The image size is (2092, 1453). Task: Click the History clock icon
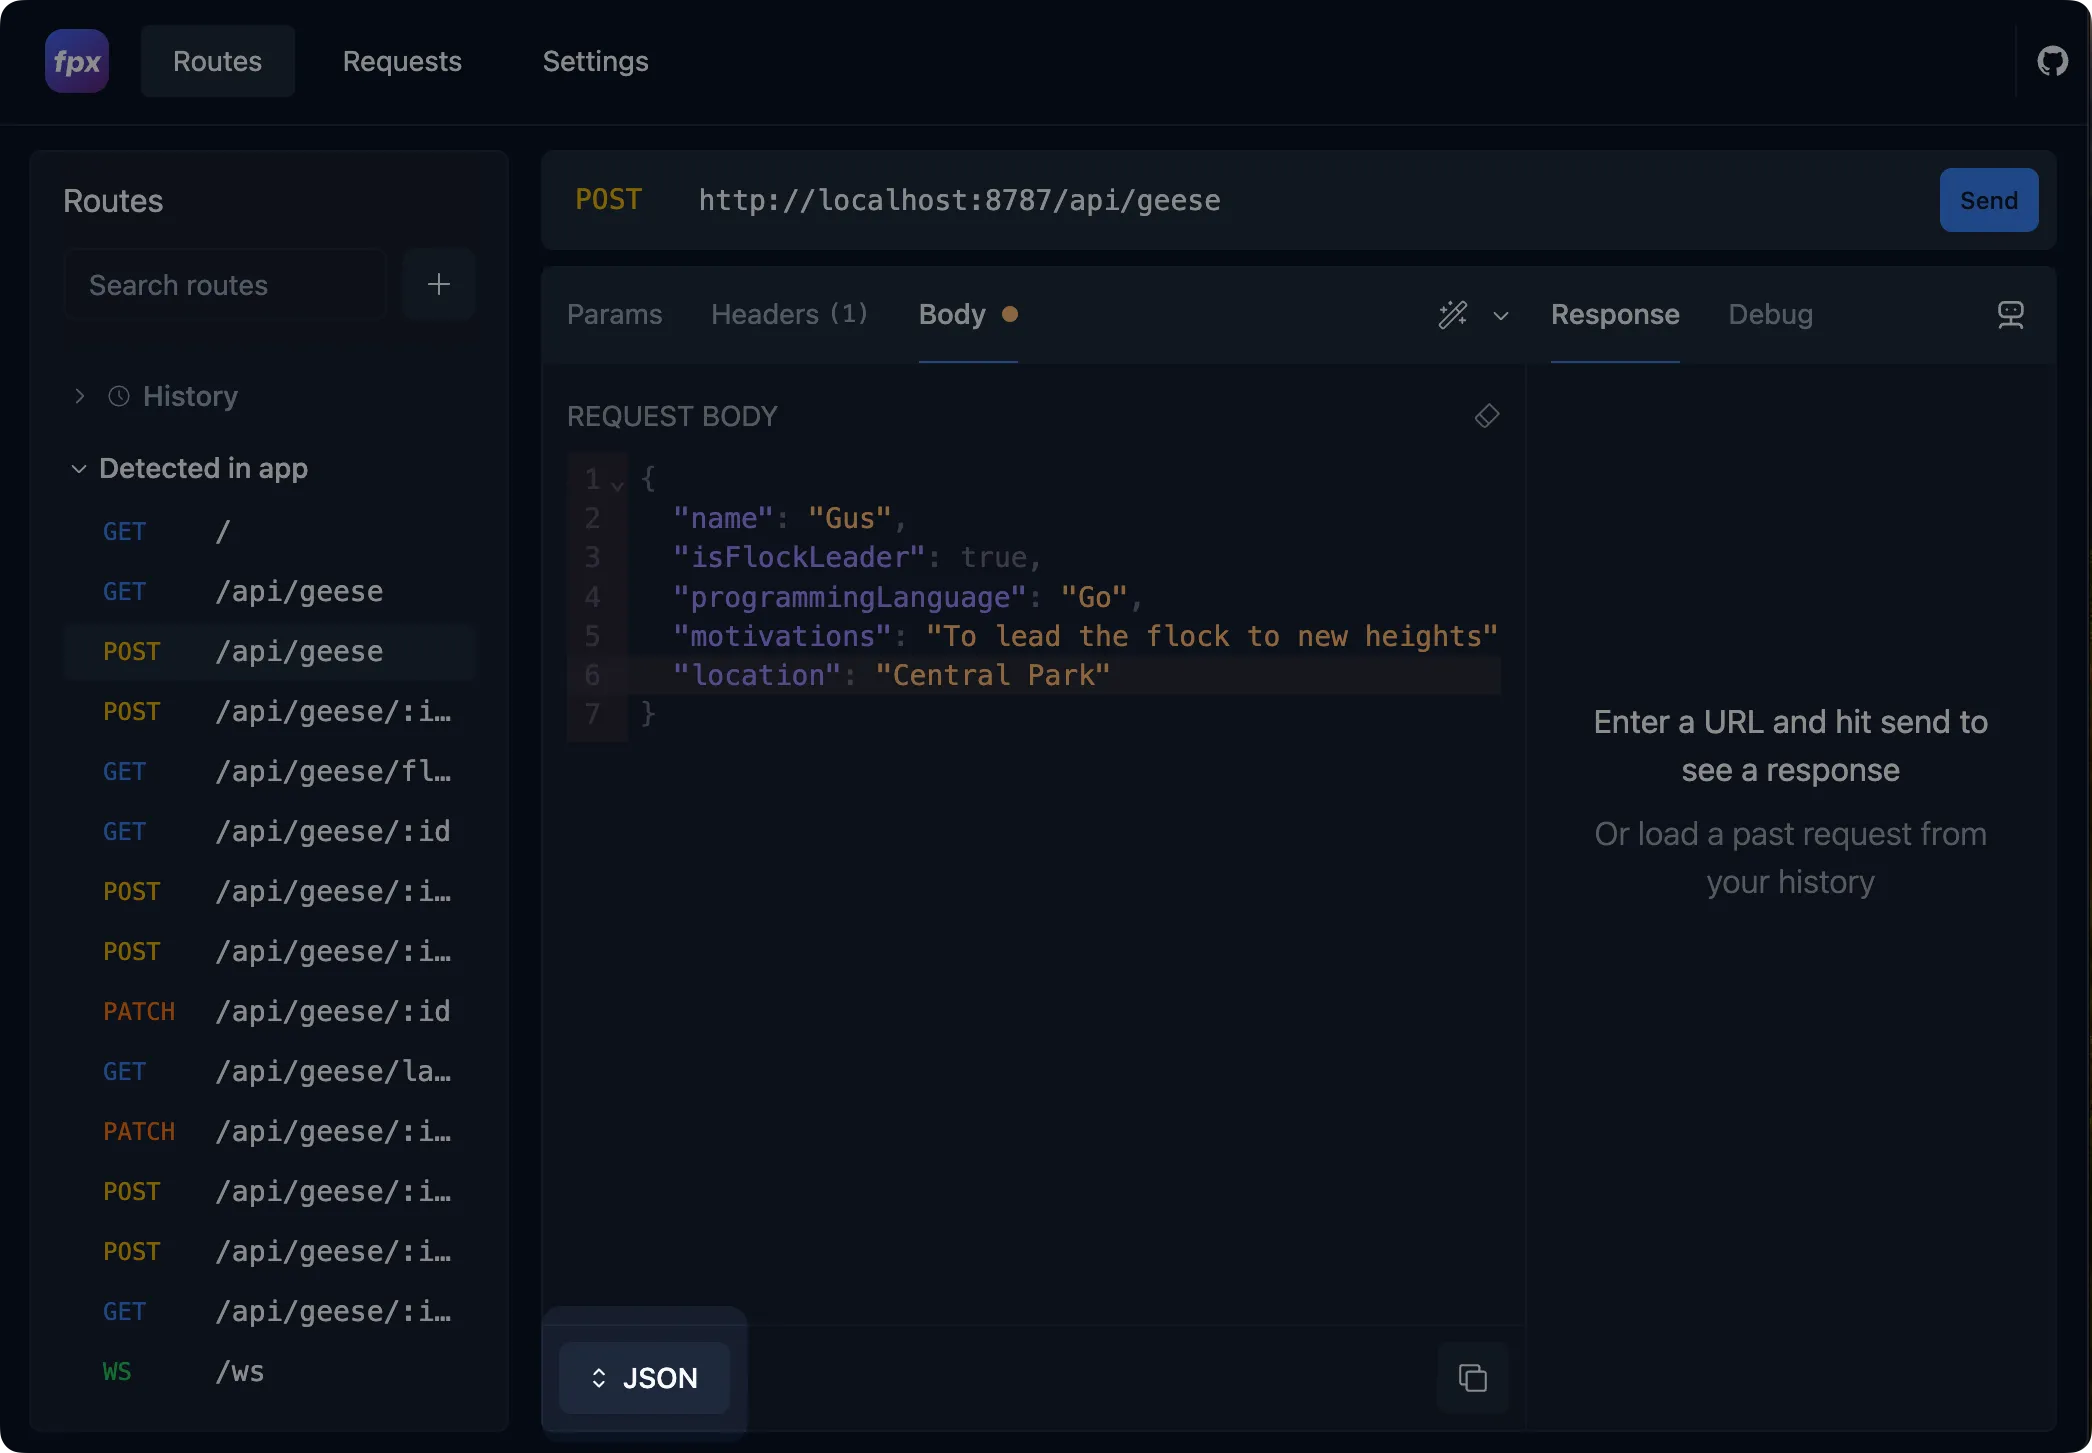click(x=119, y=397)
